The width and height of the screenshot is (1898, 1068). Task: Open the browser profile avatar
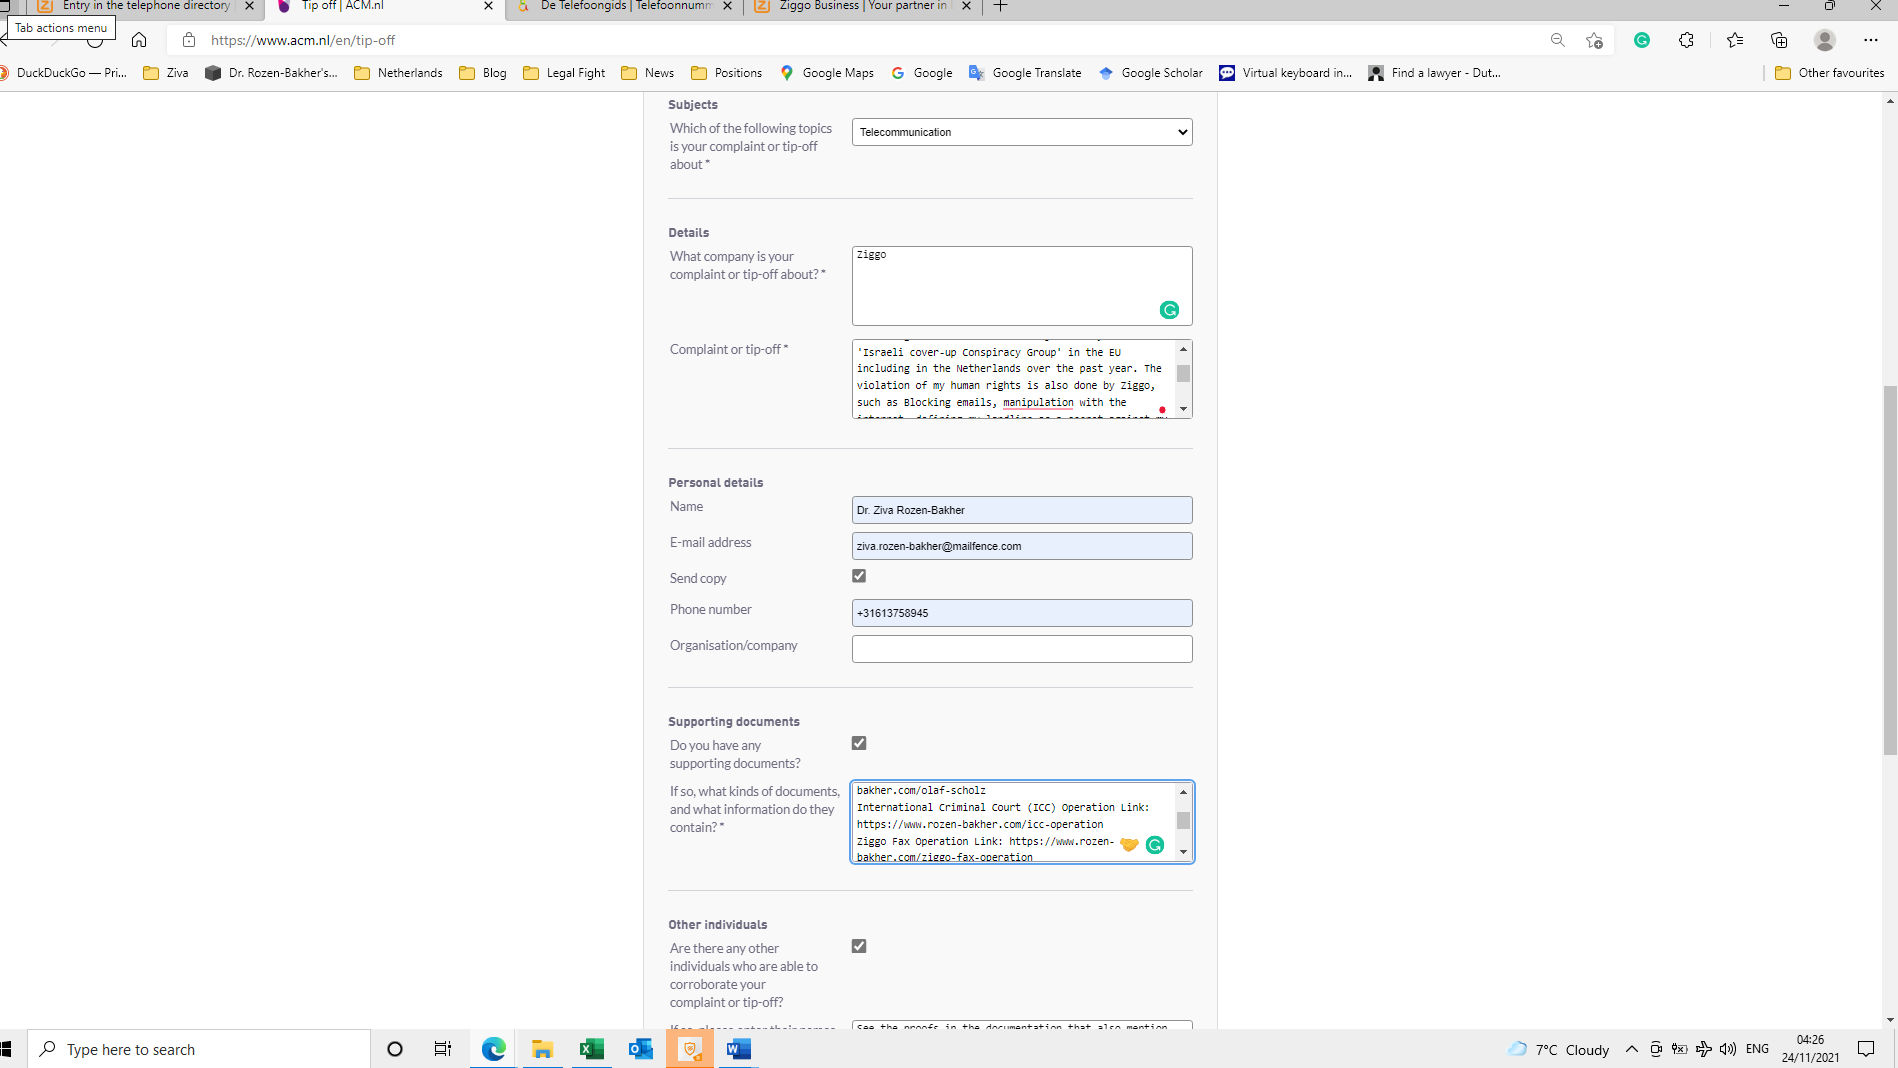click(1825, 40)
